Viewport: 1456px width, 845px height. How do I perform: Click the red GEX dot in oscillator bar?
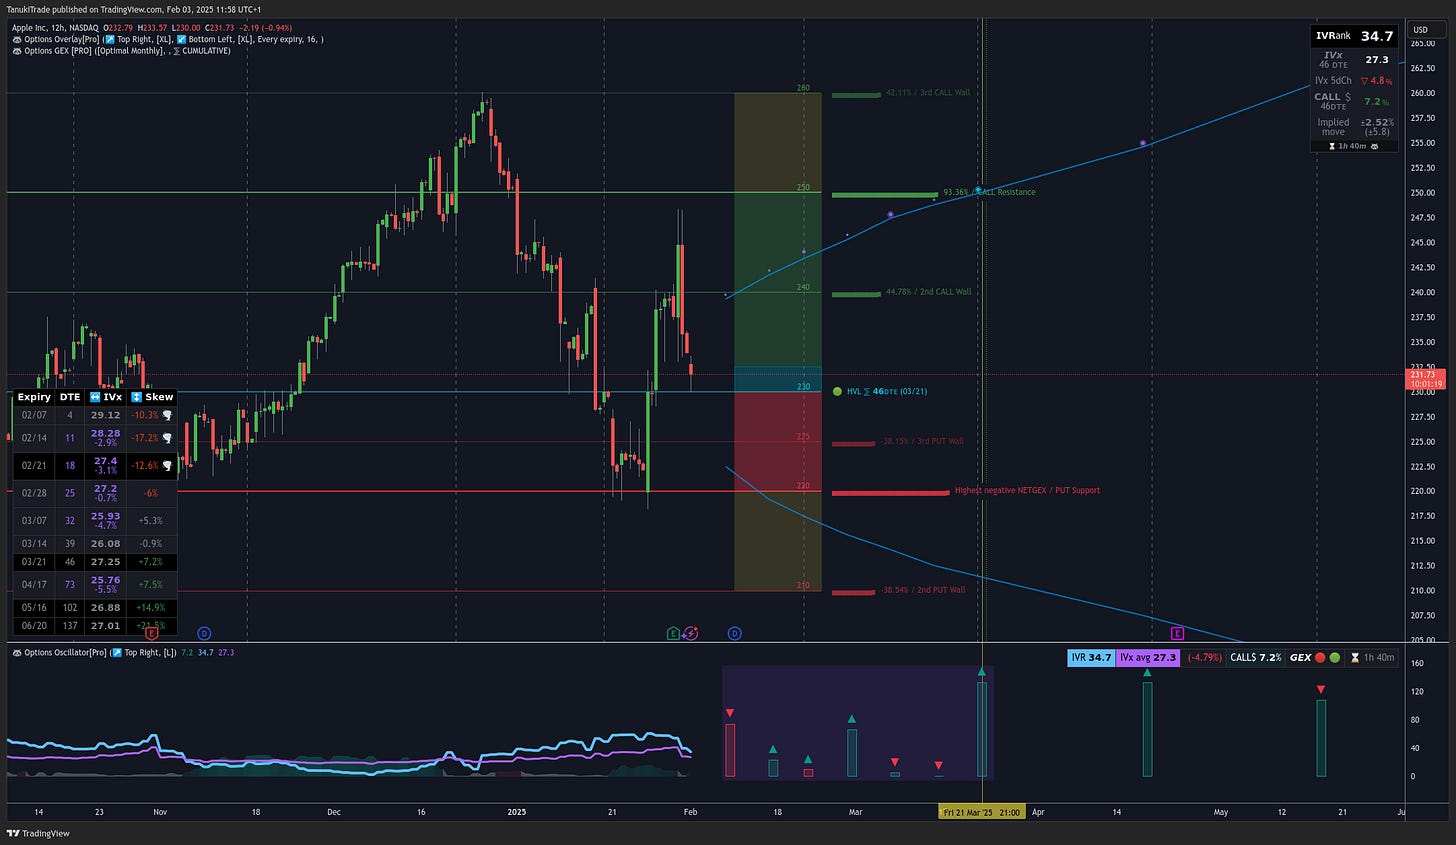point(1320,658)
